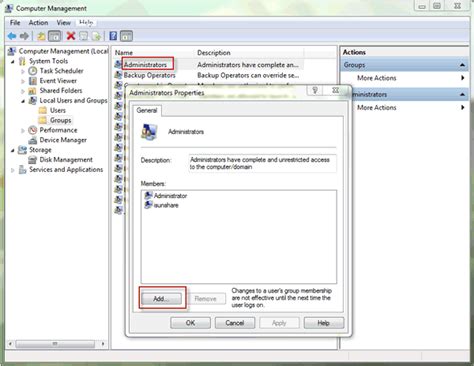Click the Apply button in the dialog
The image size is (474, 366).
[x=279, y=323]
